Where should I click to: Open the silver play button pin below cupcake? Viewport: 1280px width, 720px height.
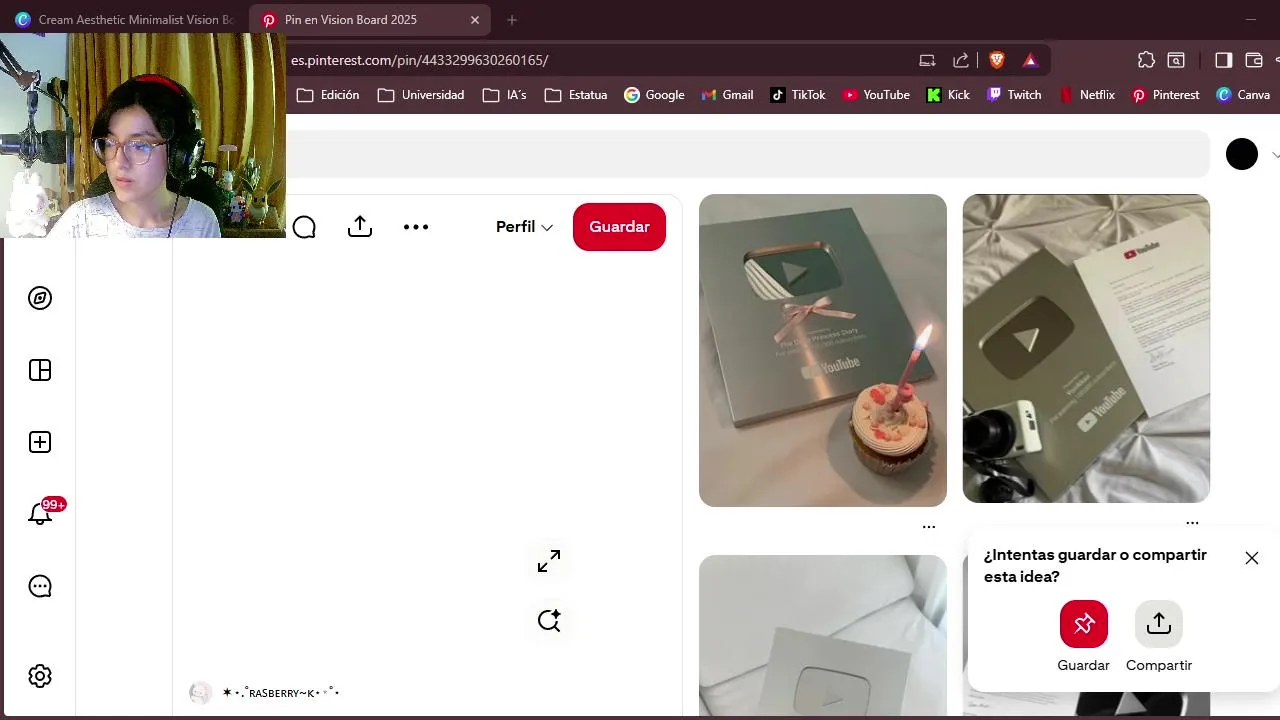[x=823, y=636]
